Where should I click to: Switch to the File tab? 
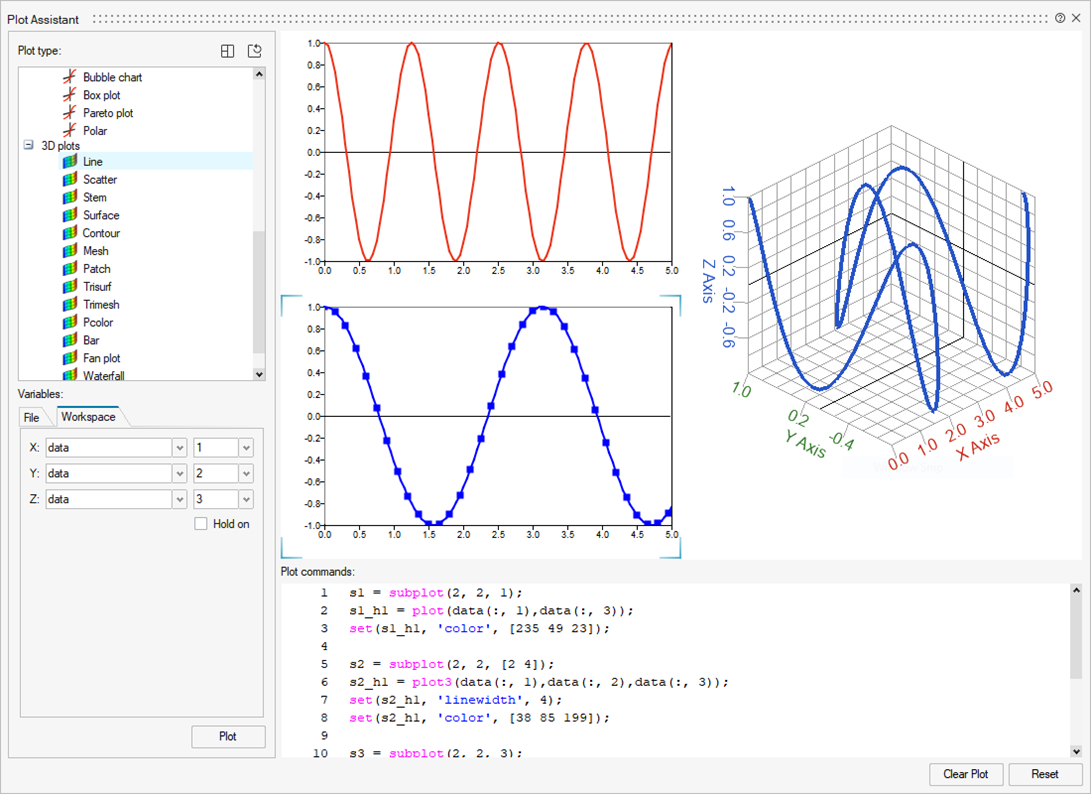tap(32, 417)
